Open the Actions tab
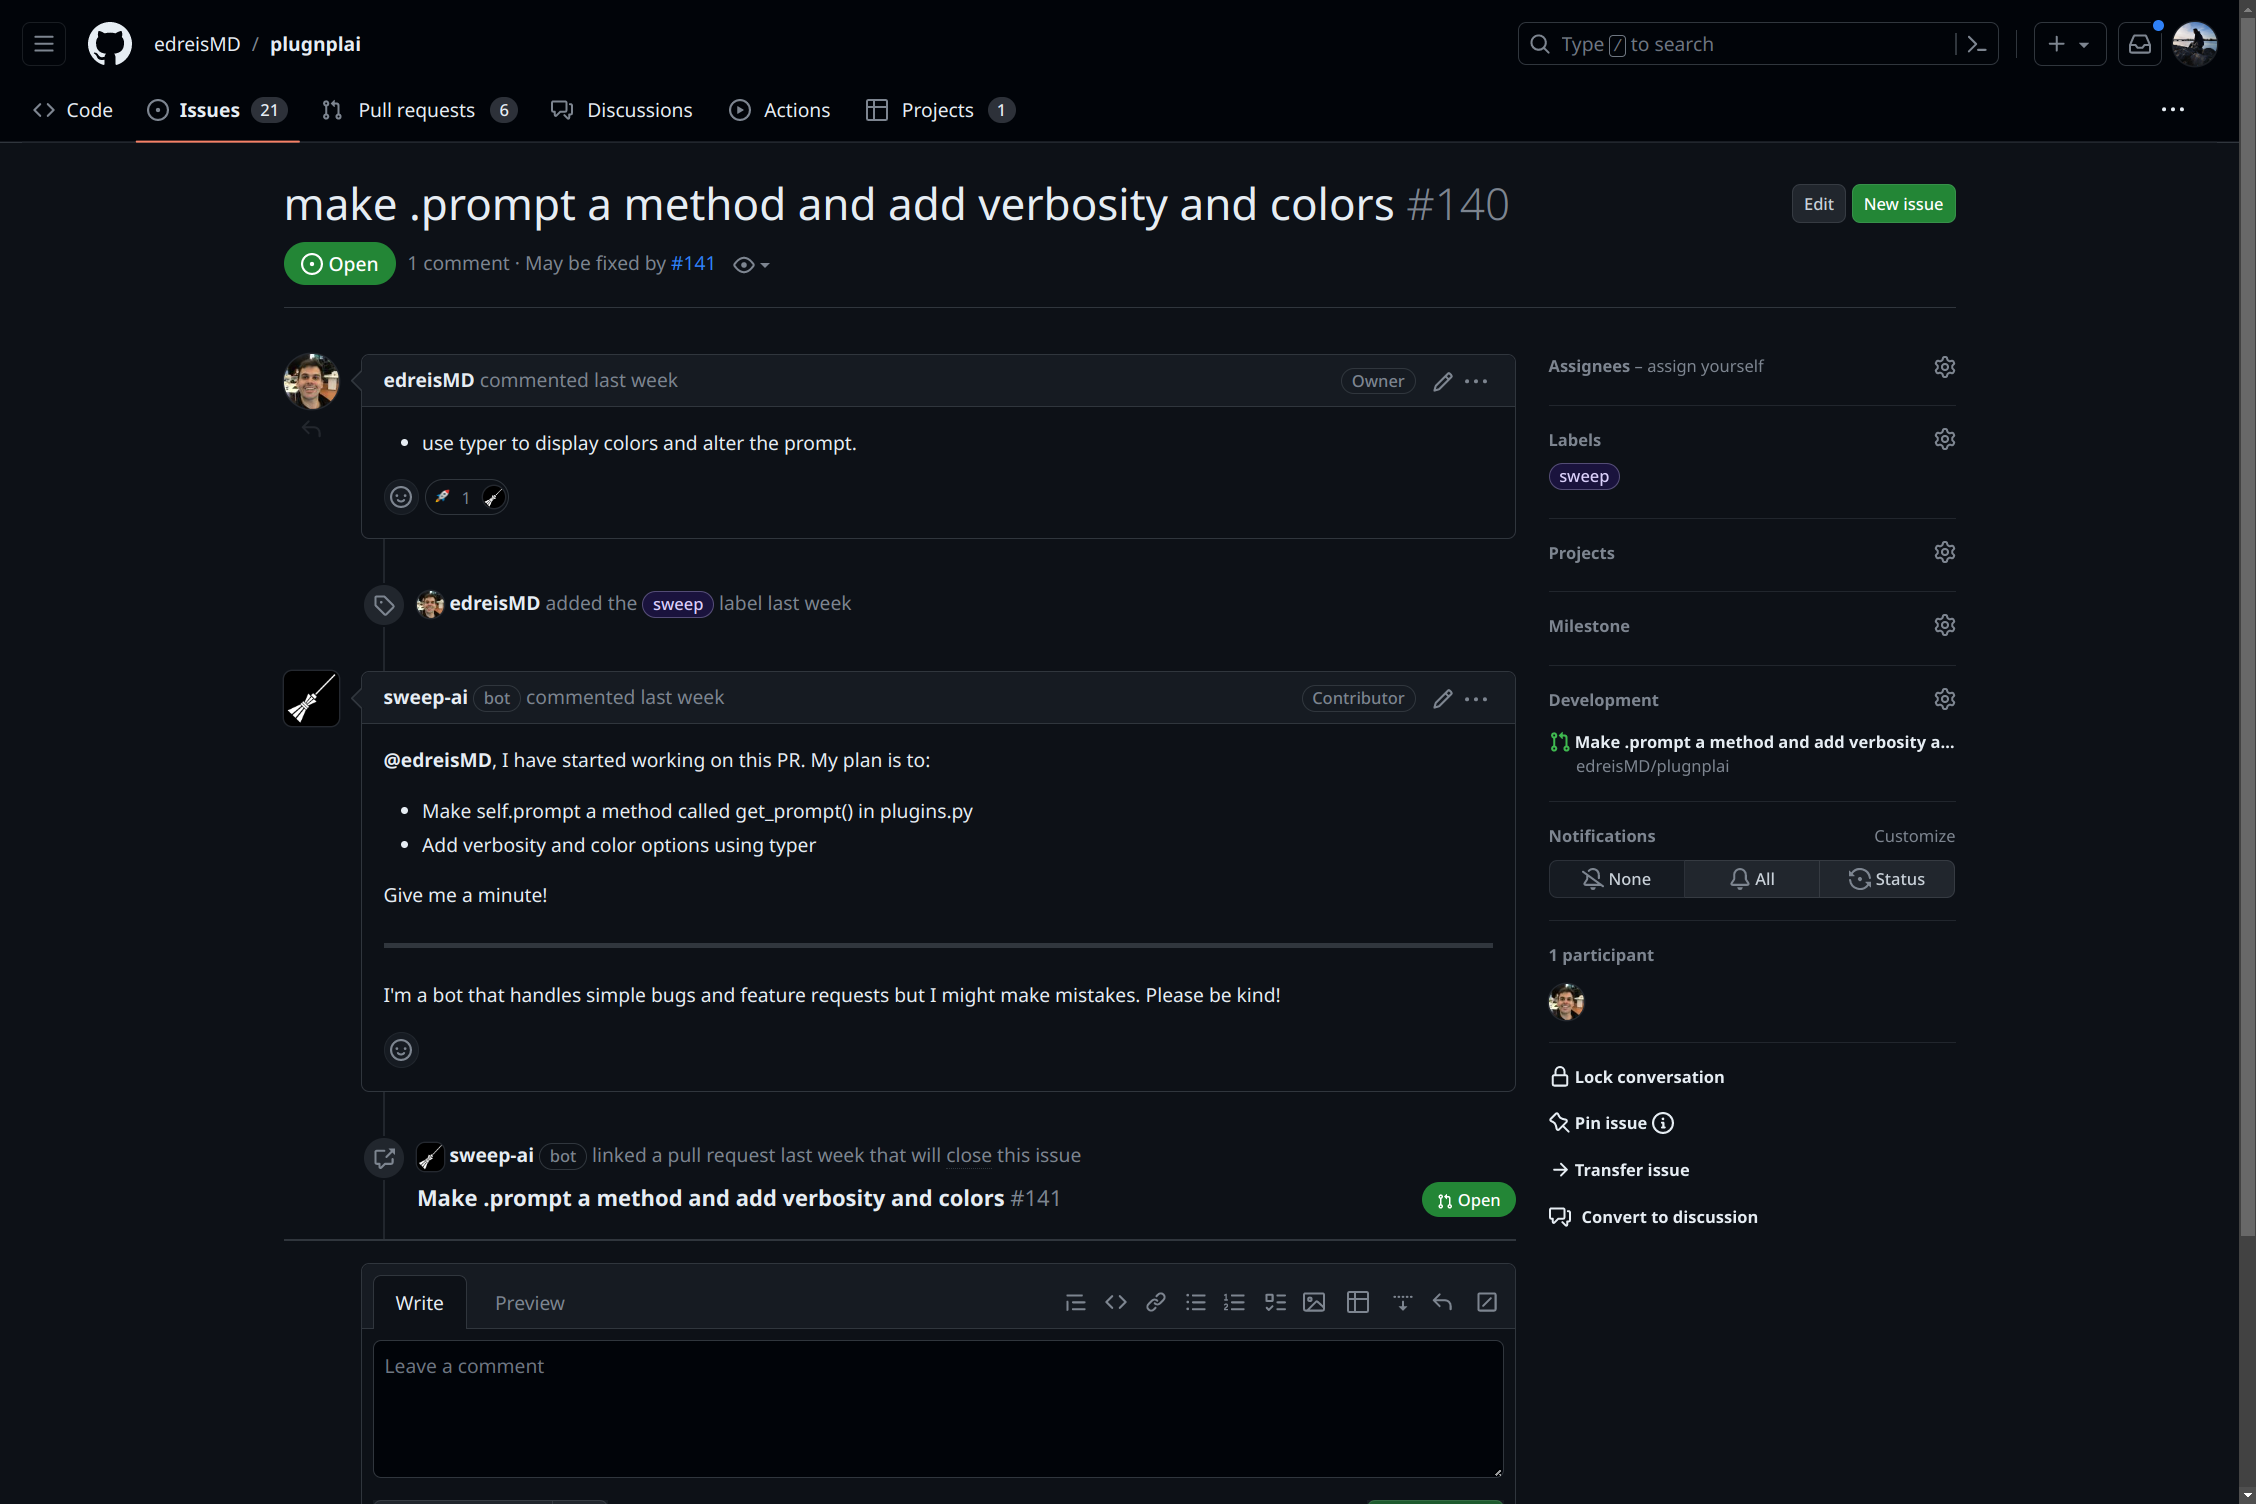This screenshot has width=2256, height=1504. pos(780,110)
